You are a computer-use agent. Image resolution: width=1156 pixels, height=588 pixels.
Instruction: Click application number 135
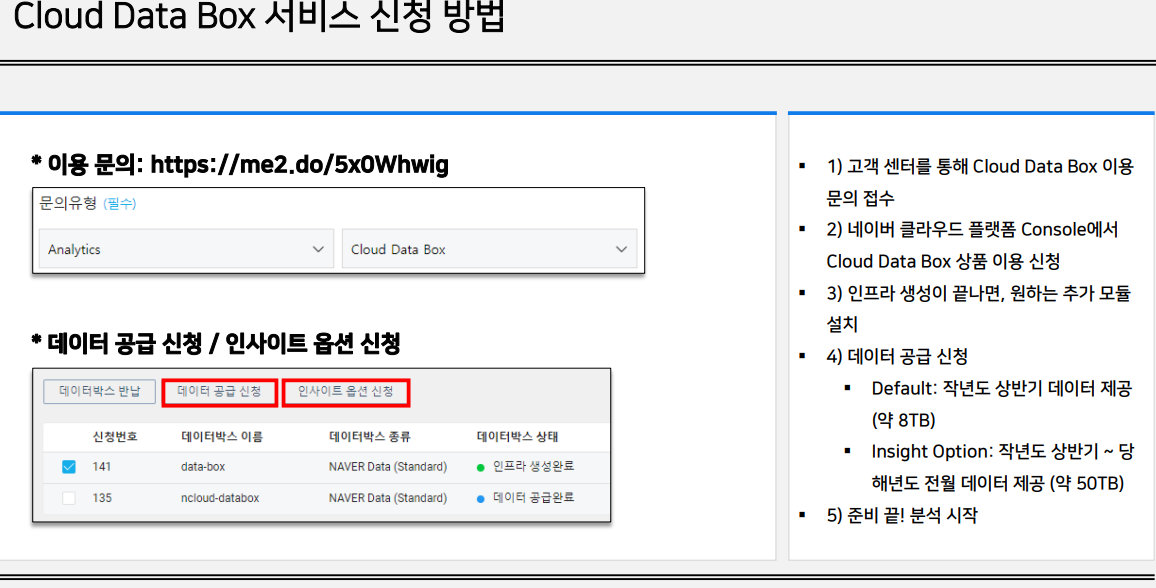[x=102, y=498]
